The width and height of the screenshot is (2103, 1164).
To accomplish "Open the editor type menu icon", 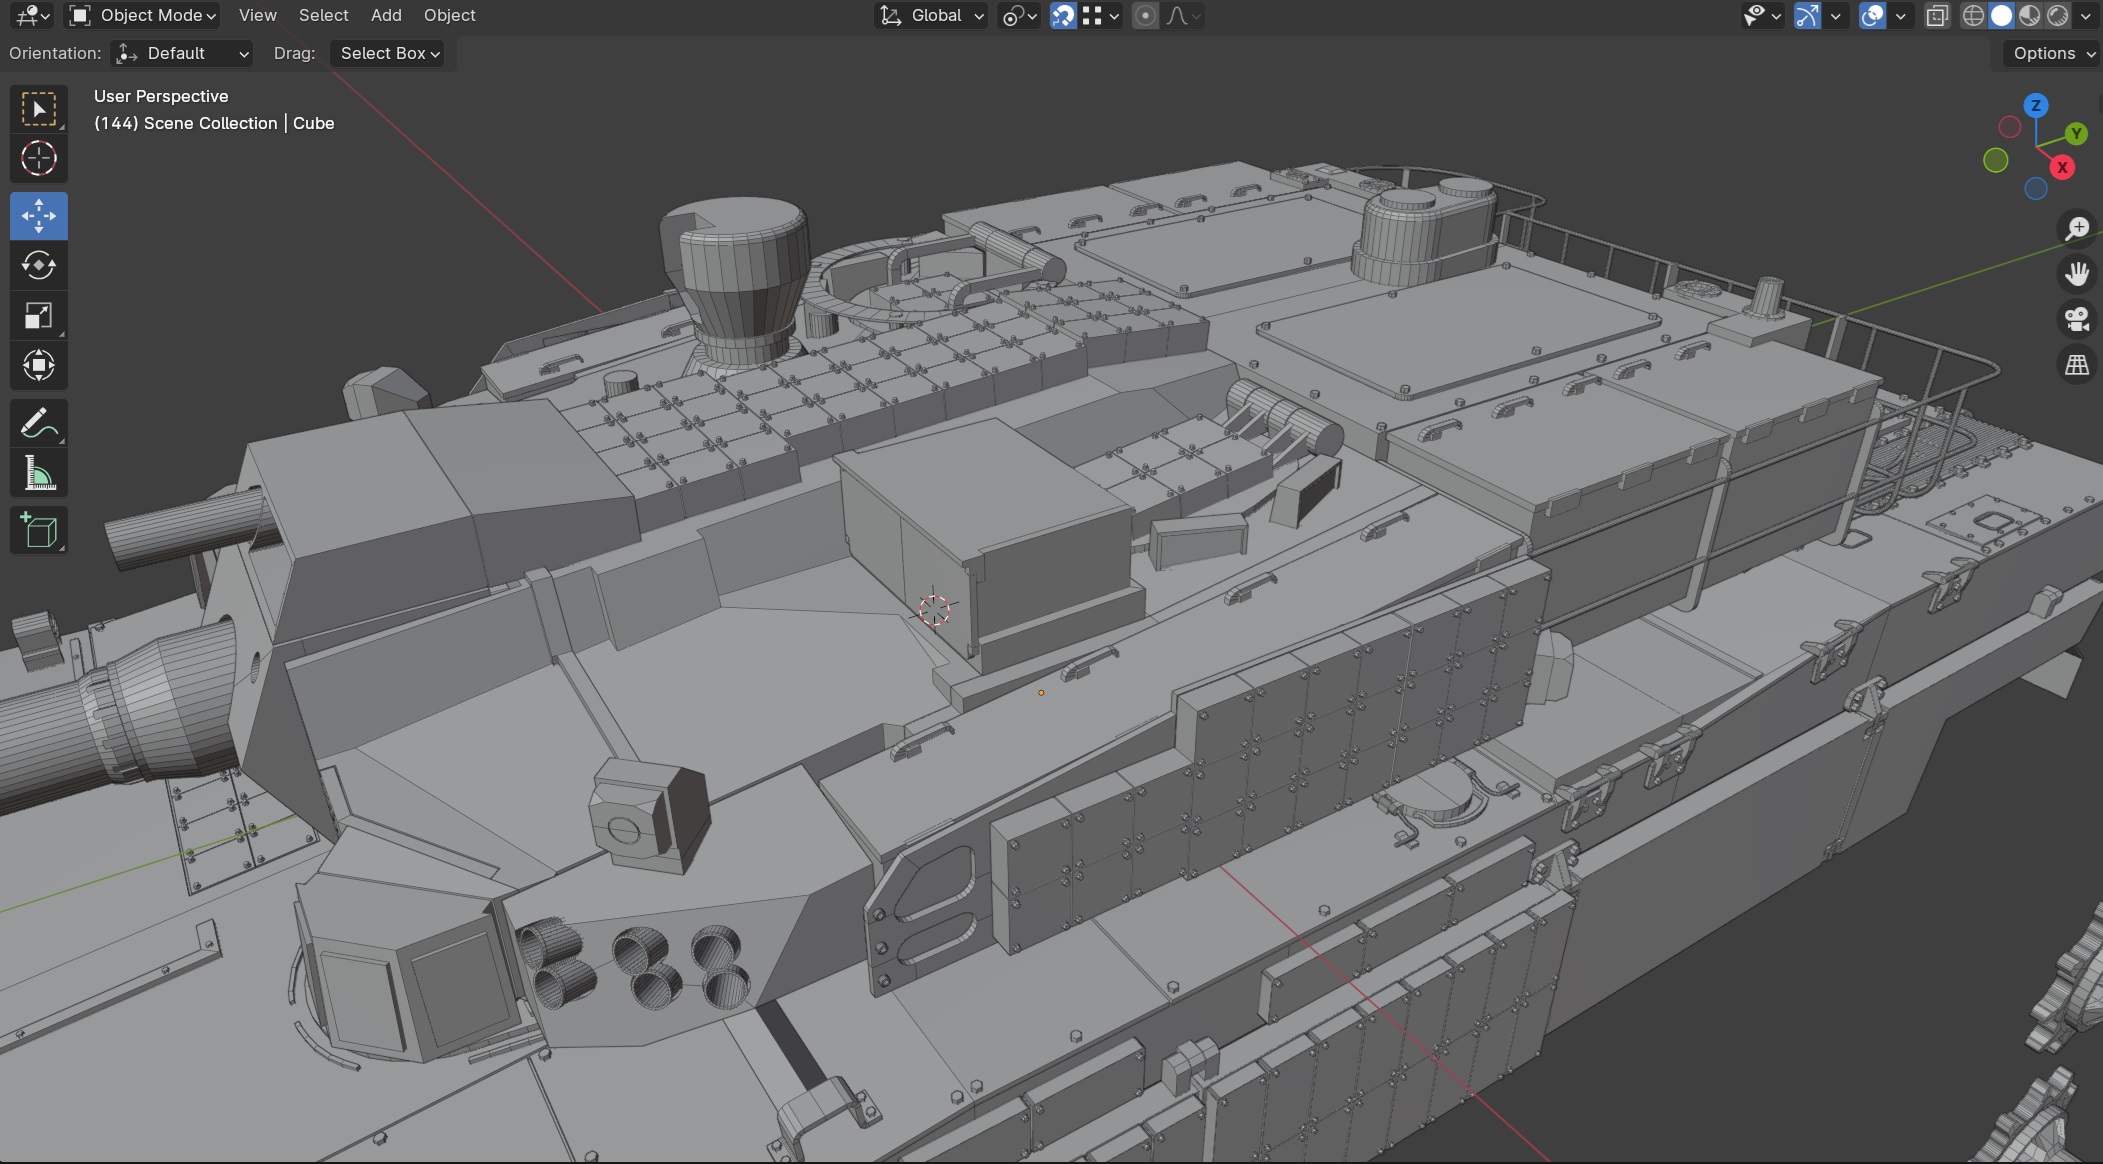I will (x=33, y=15).
